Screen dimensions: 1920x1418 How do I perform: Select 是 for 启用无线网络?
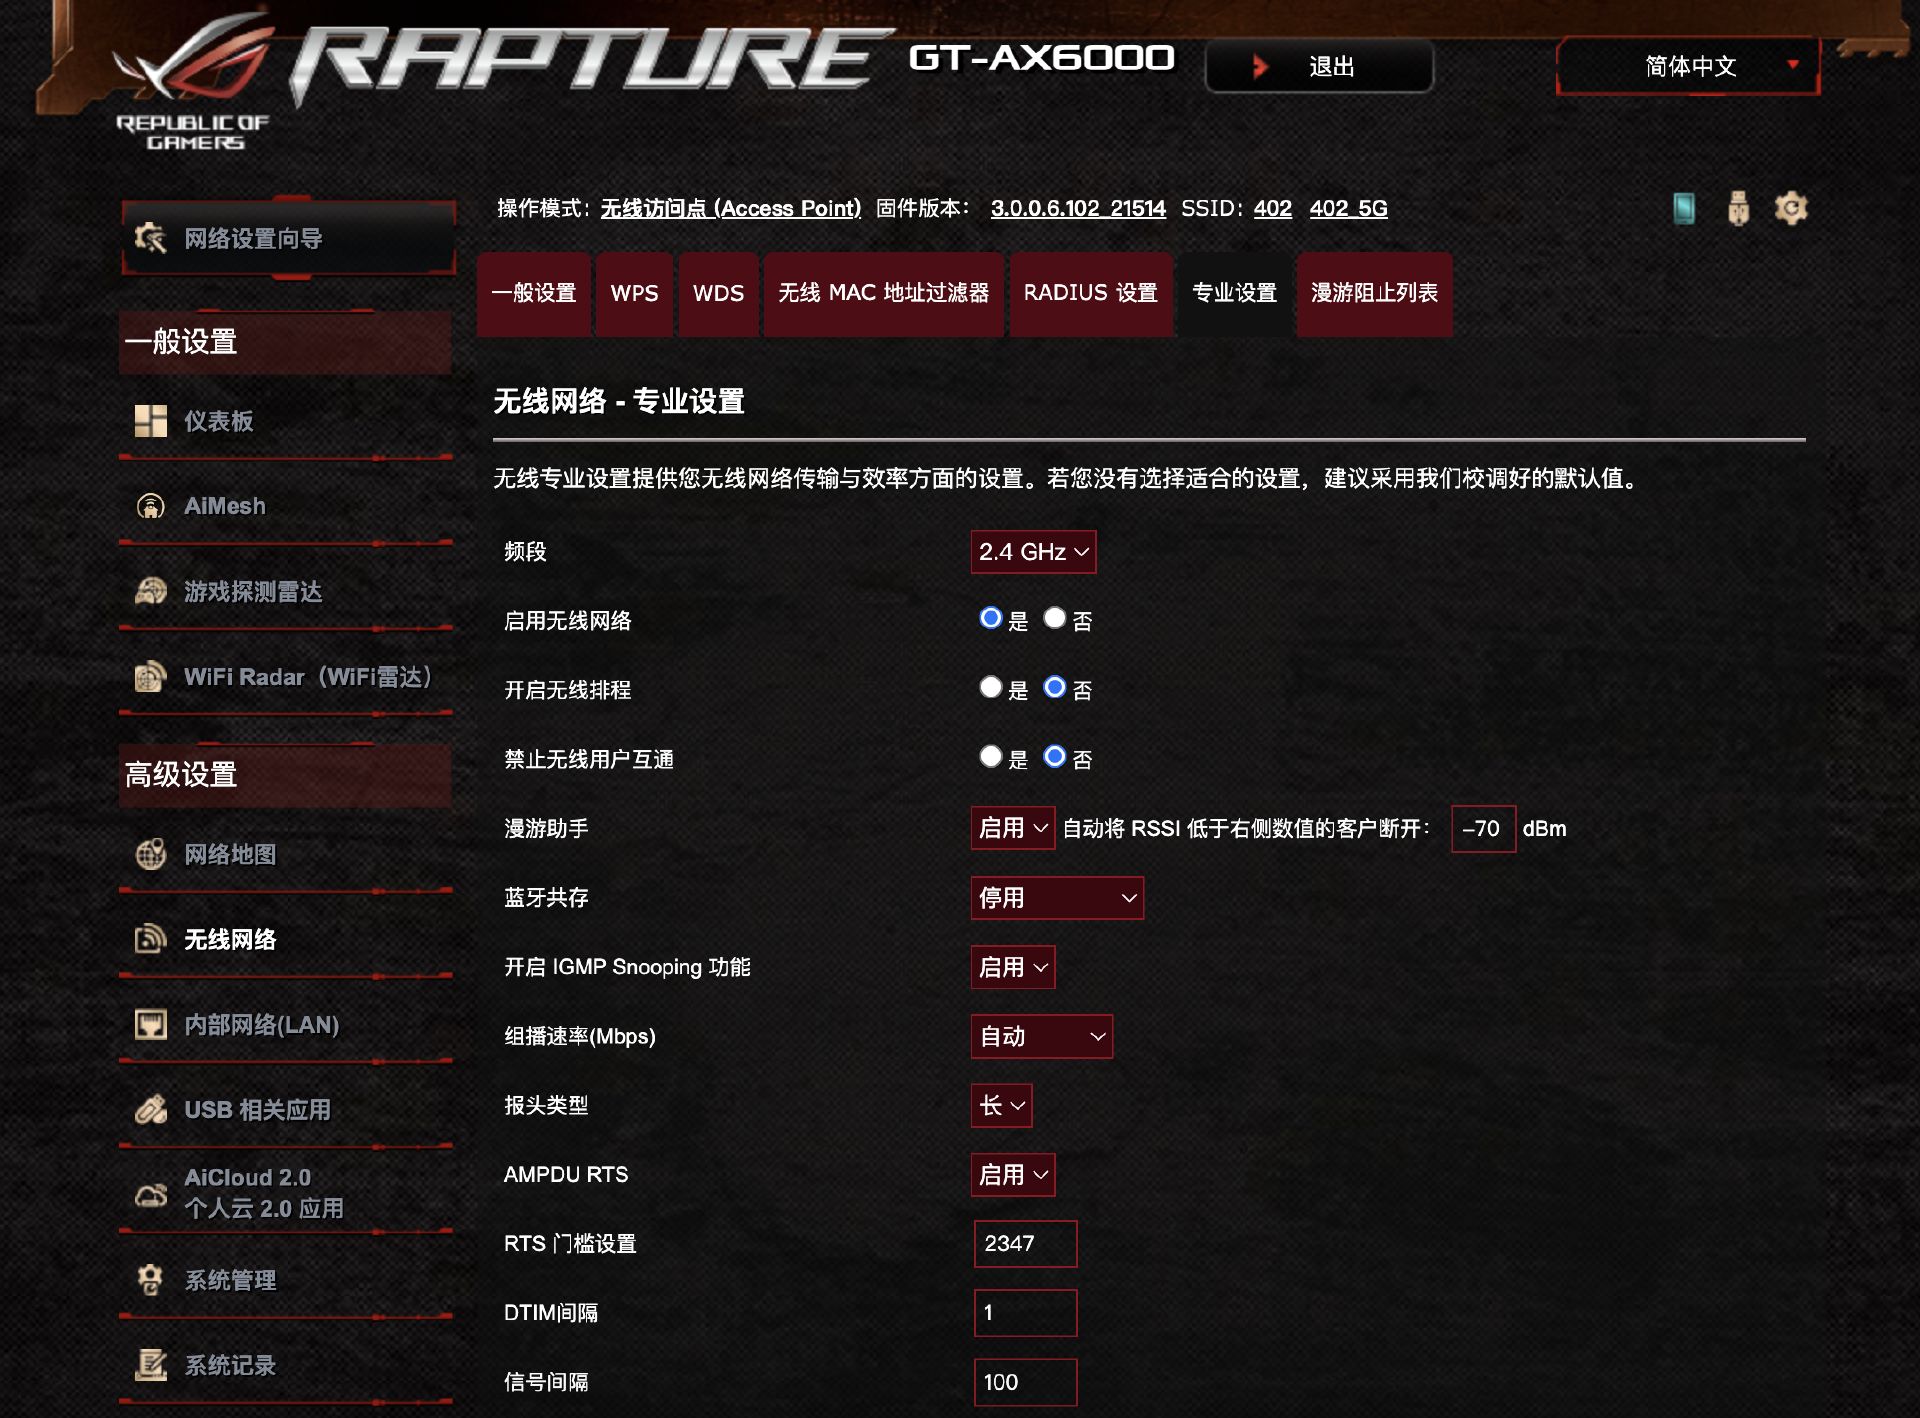tap(990, 618)
